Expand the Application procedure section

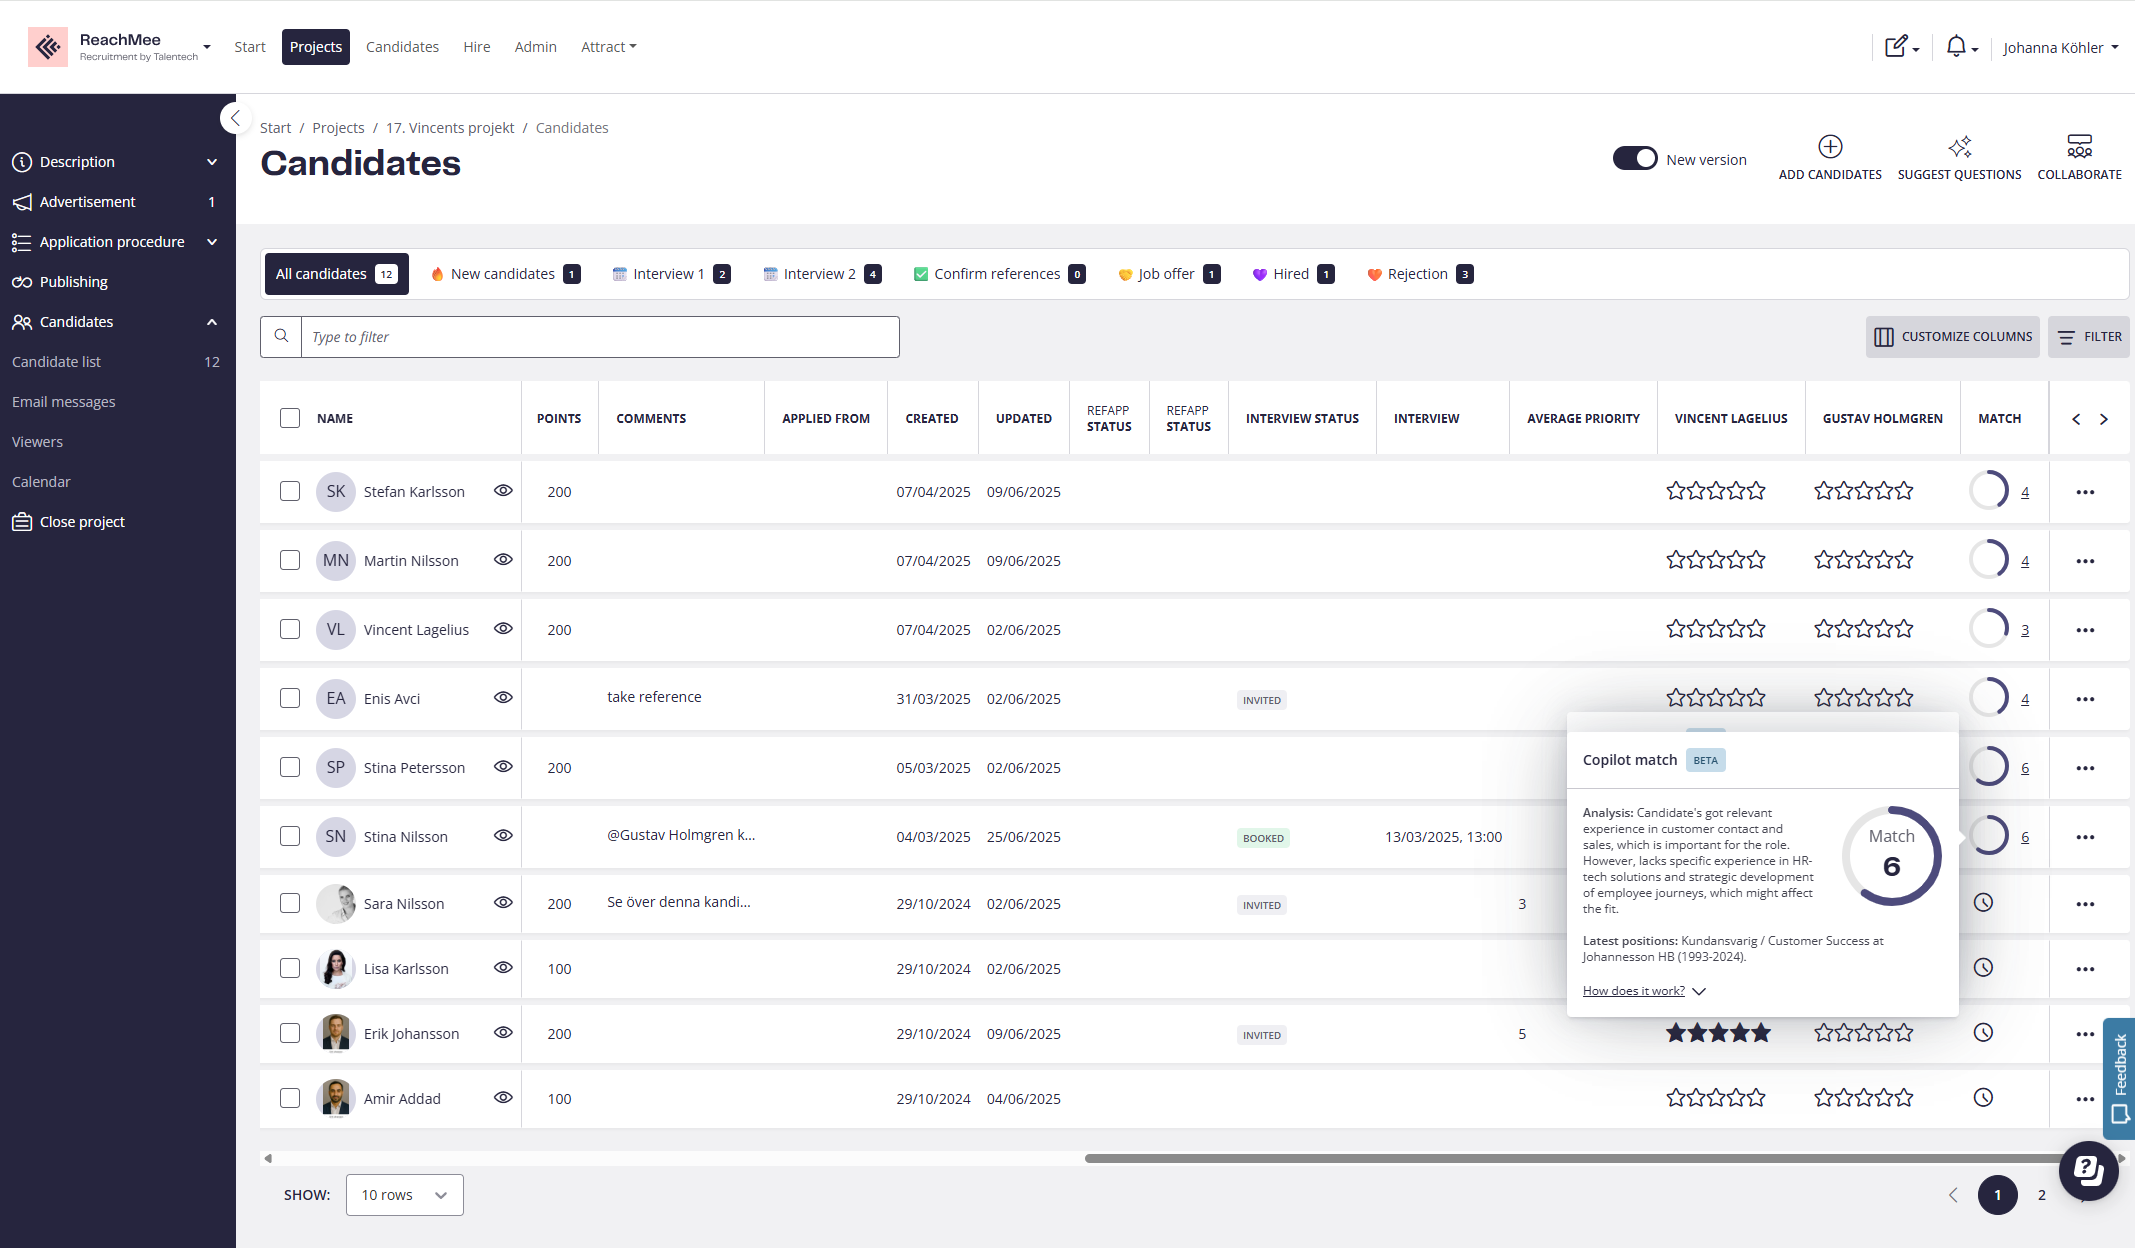click(212, 242)
